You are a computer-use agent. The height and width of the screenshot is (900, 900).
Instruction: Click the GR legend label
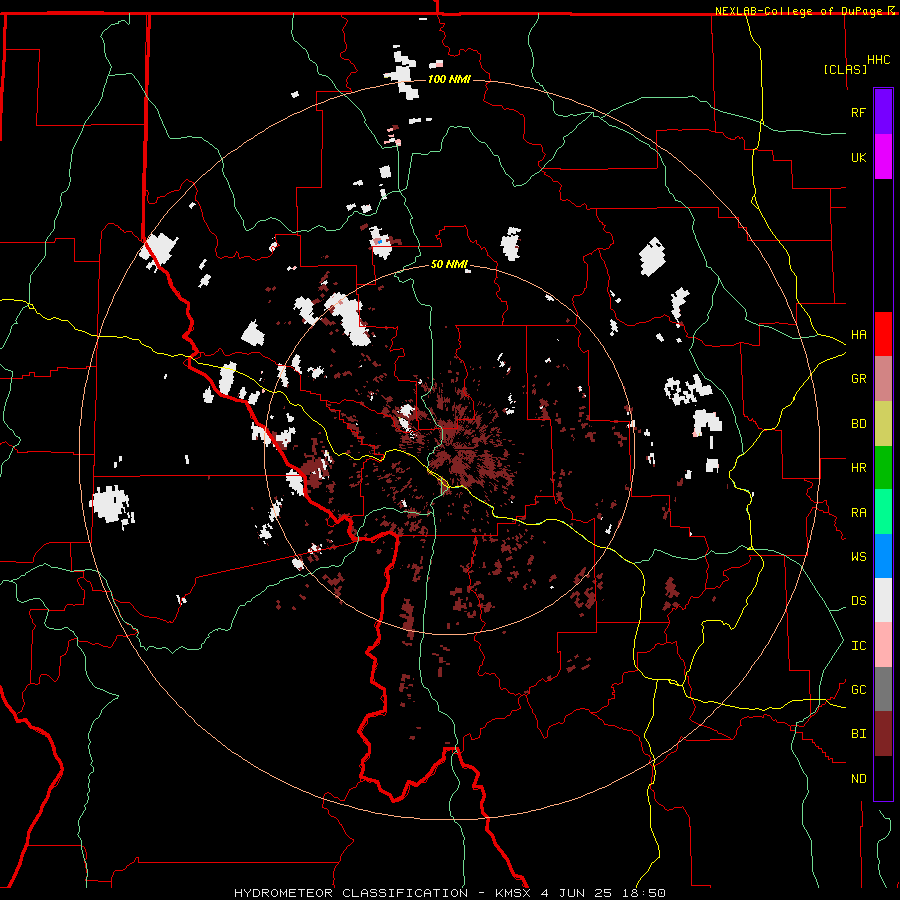pyautogui.click(x=859, y=379)
